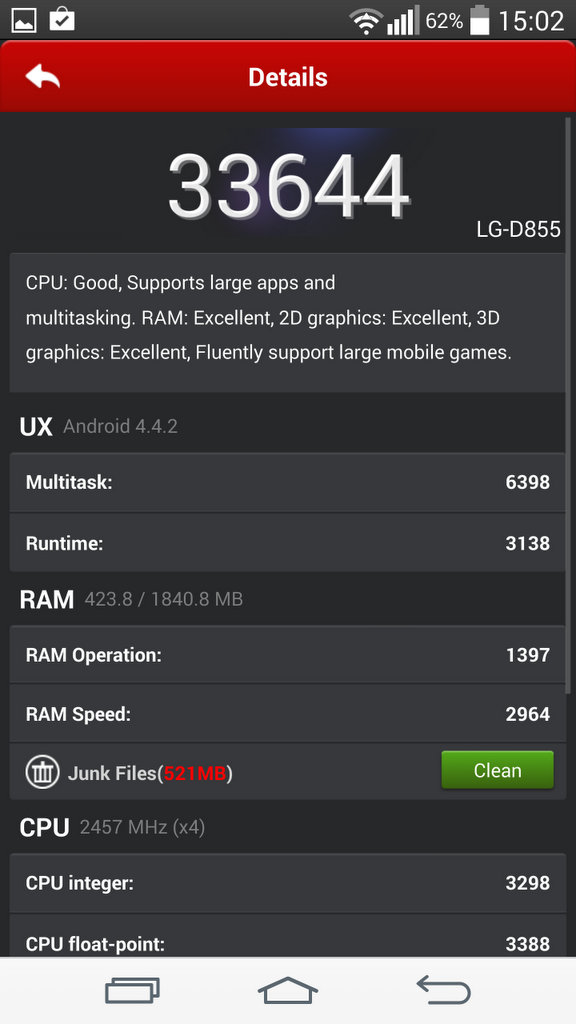Tap the performance summary description box
Image resolution: width=576 pixels, height=1024 pixels.
click(287, 323)
